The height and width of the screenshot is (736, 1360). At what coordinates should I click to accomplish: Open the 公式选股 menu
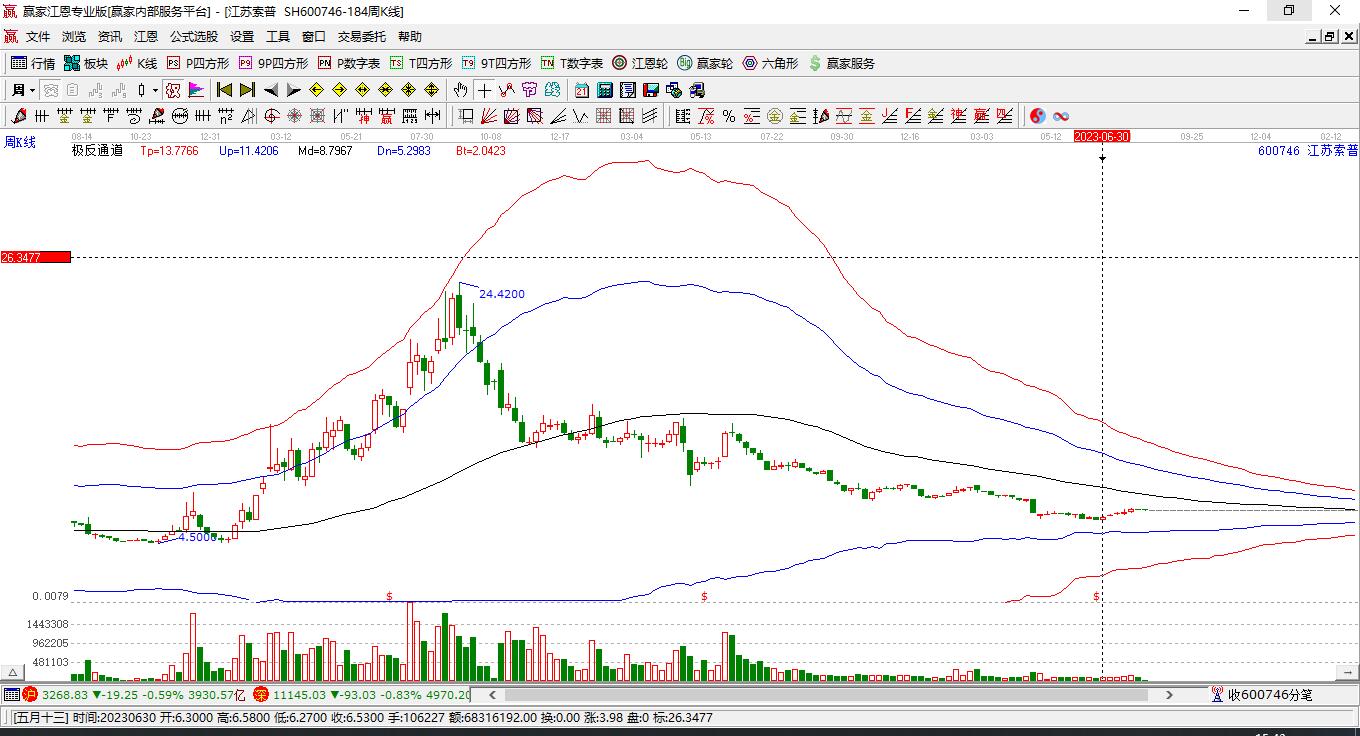coord(194,37)
